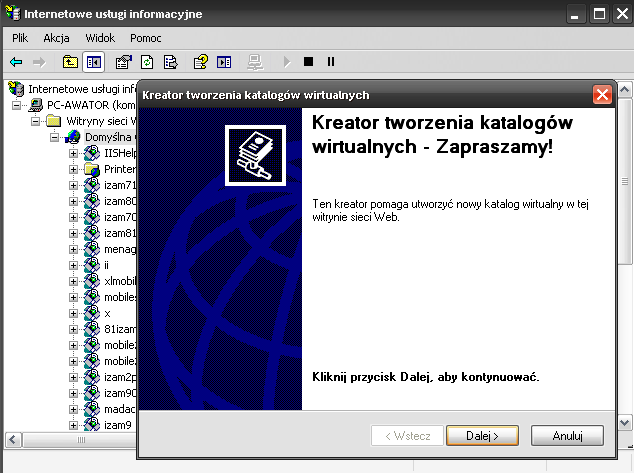Select the Witryny sieci folder in tree
The image size is (634, 473).
pos(101,121)
